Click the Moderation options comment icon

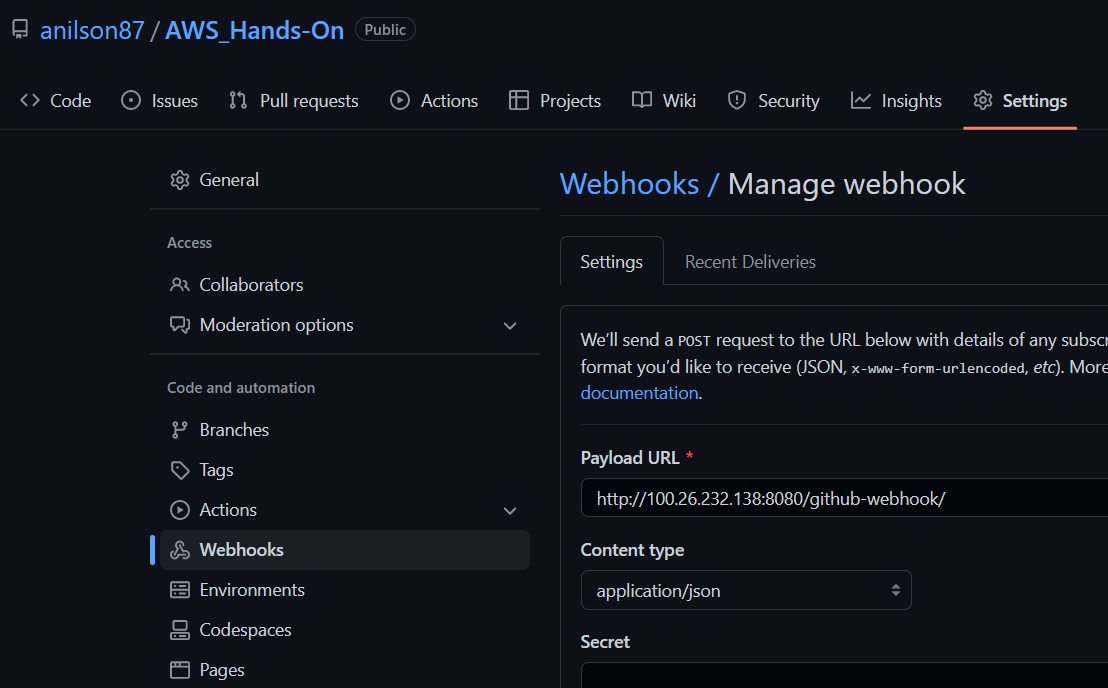coord(180,325)
